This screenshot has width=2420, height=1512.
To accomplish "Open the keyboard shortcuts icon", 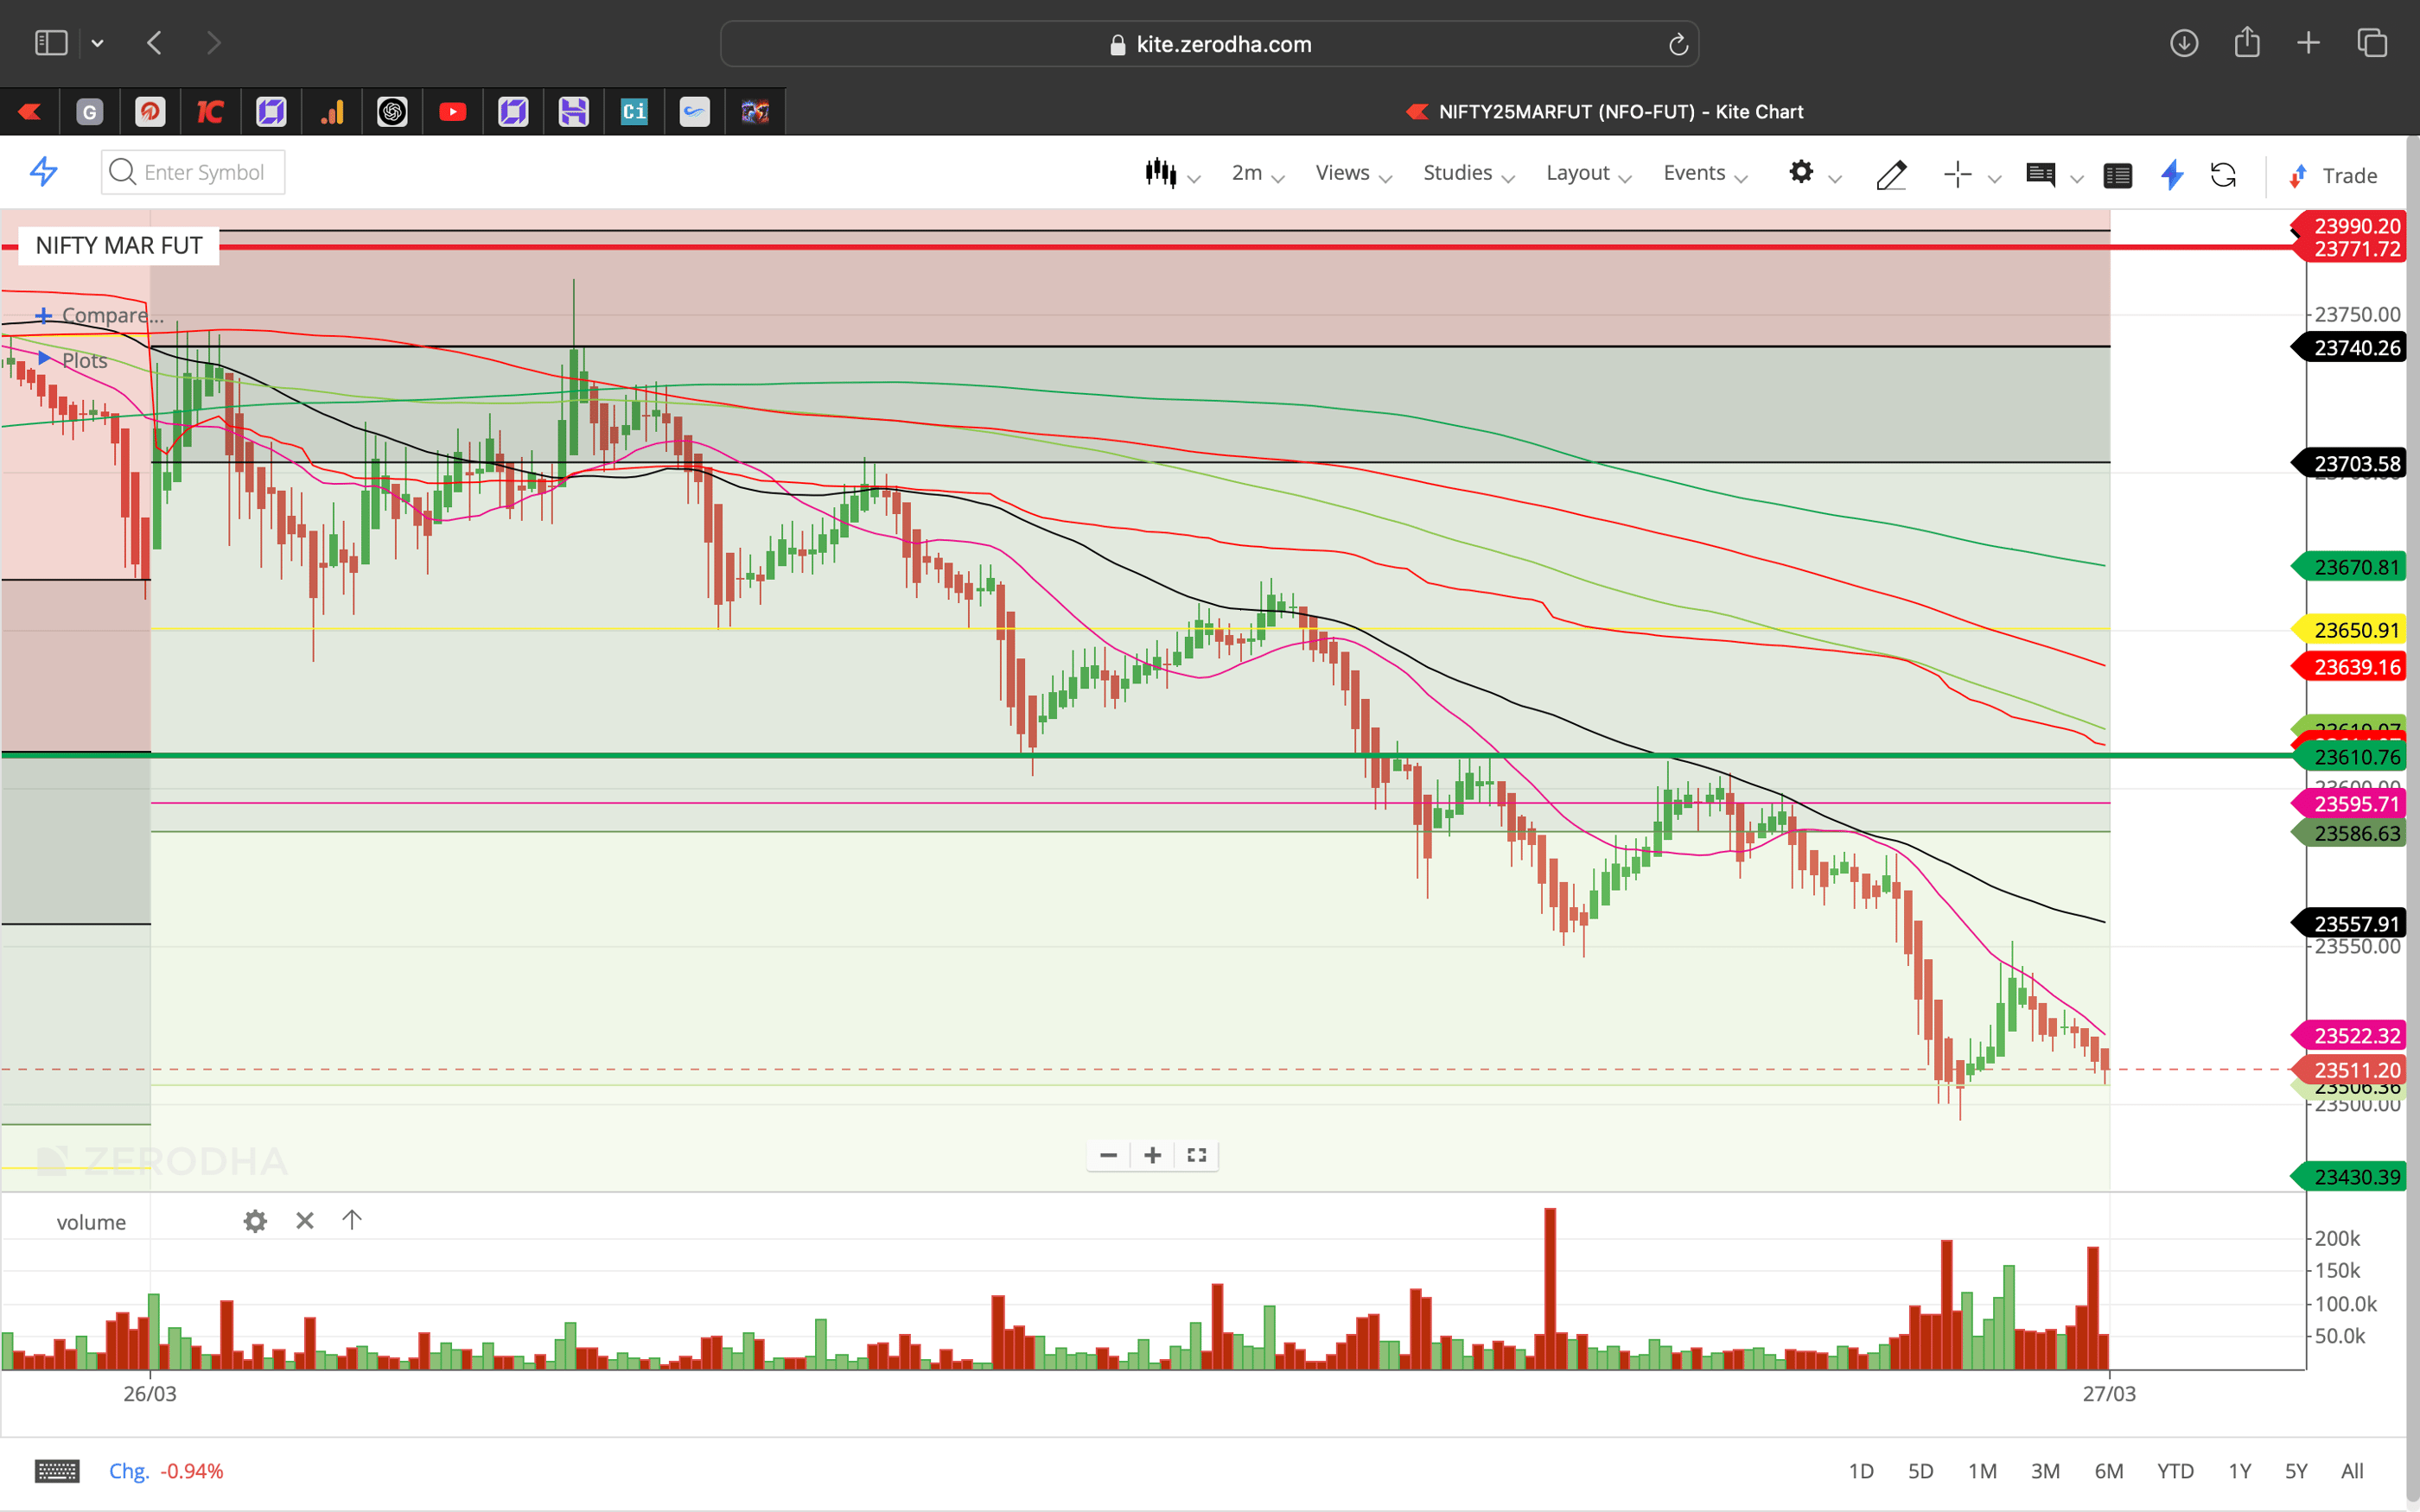I will (57, 1470).
